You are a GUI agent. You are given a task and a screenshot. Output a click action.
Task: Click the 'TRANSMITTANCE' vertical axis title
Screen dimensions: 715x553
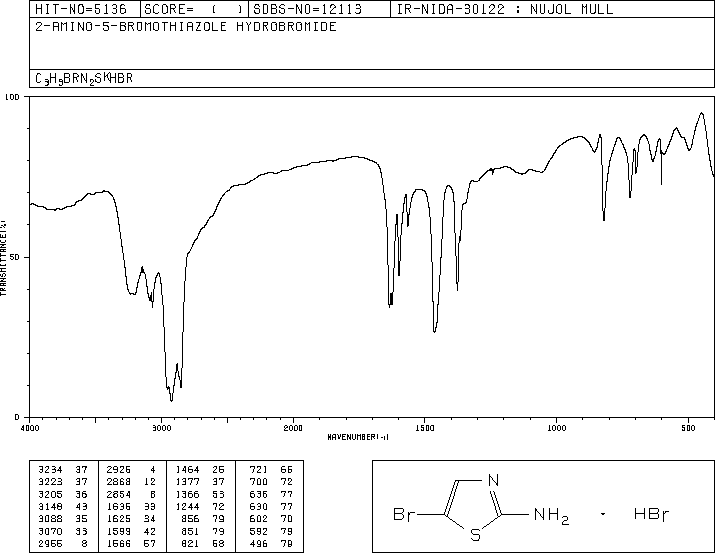coord(3,258)
